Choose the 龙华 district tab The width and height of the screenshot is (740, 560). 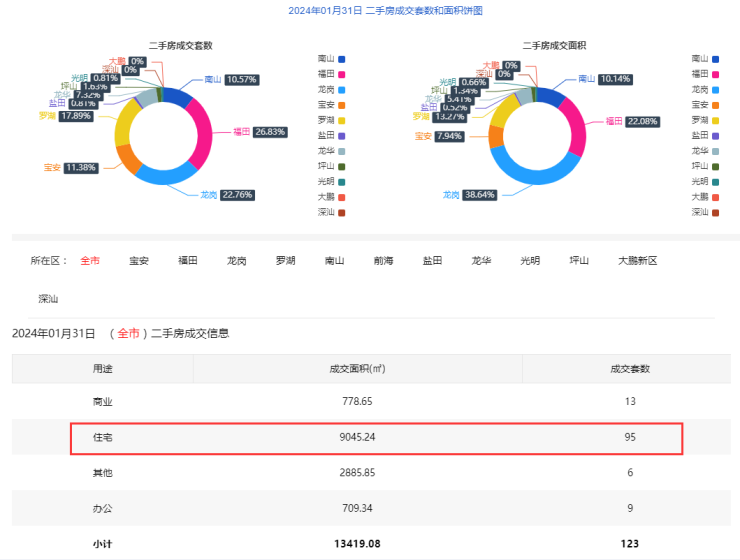481,261
